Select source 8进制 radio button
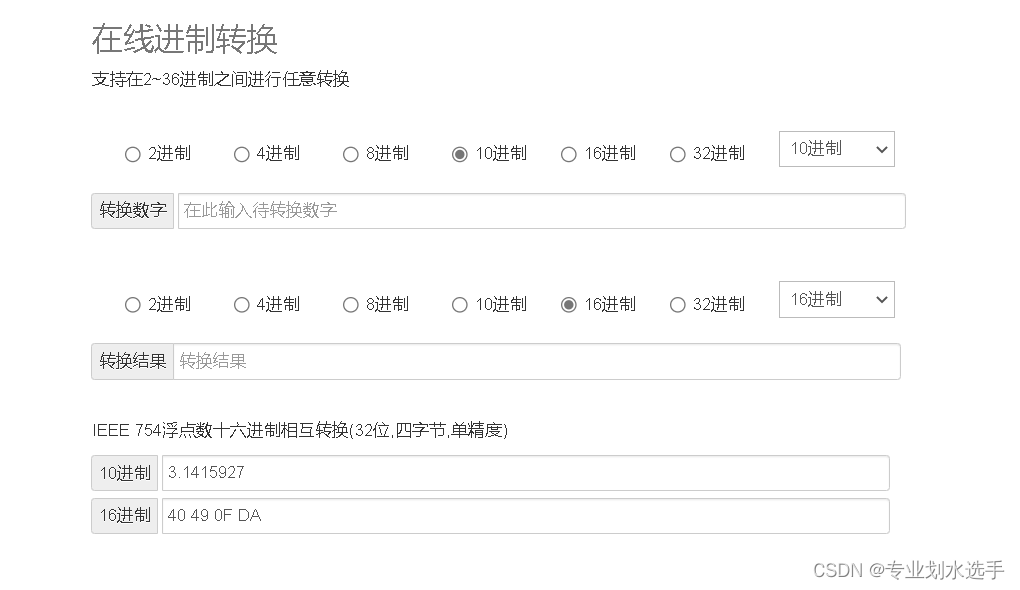The image size is (1020, 590). point(351,154)
